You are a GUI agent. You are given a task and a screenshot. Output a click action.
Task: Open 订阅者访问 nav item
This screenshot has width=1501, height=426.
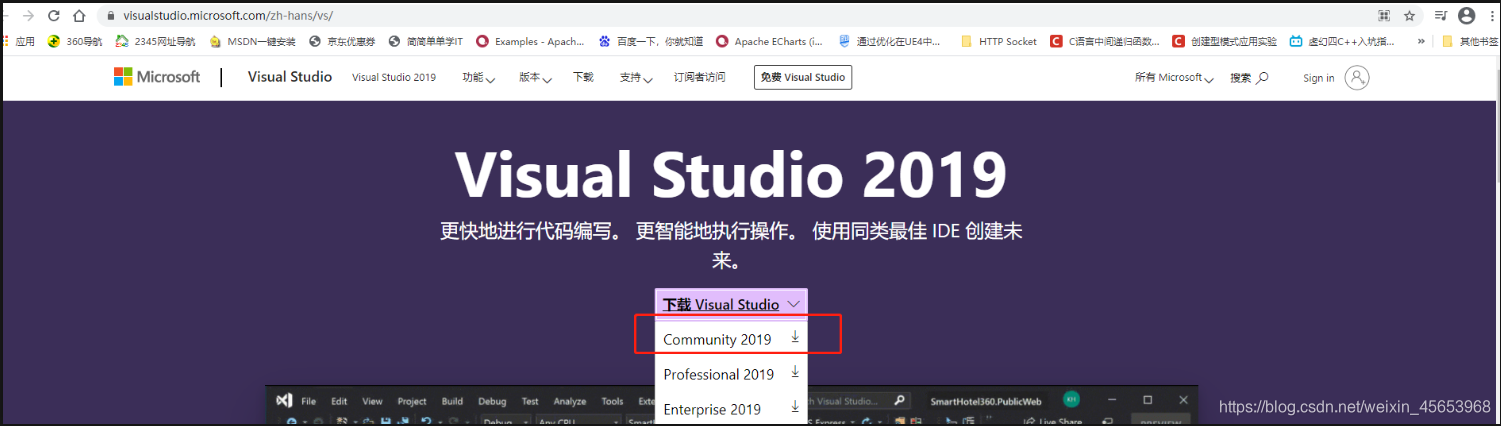click(700, 77)
